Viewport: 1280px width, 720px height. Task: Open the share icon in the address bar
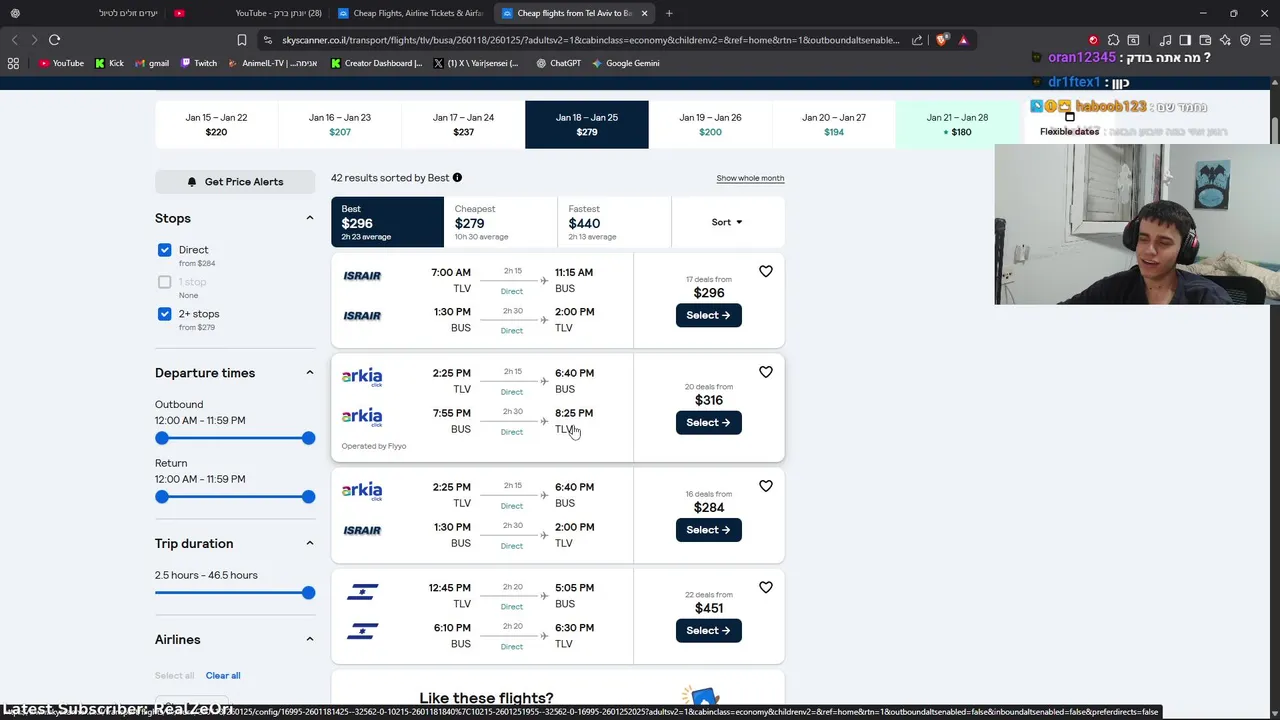coord(917,40)
